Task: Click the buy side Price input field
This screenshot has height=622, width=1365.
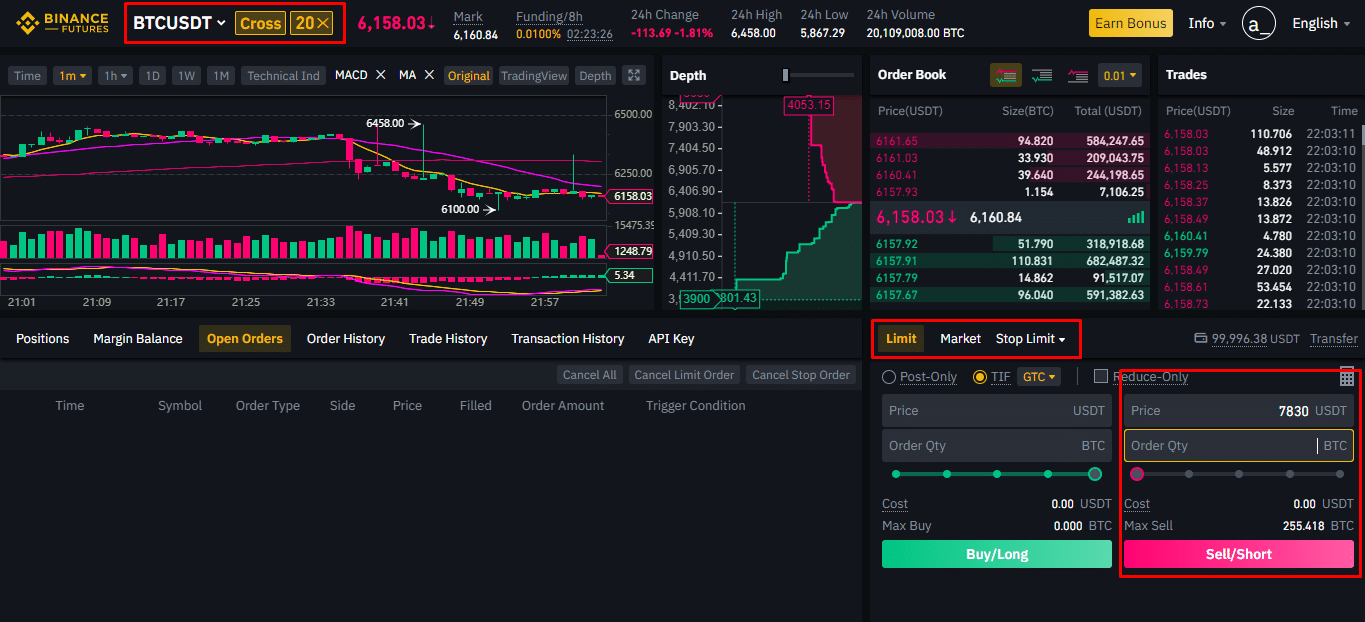Action: point(997,411)
